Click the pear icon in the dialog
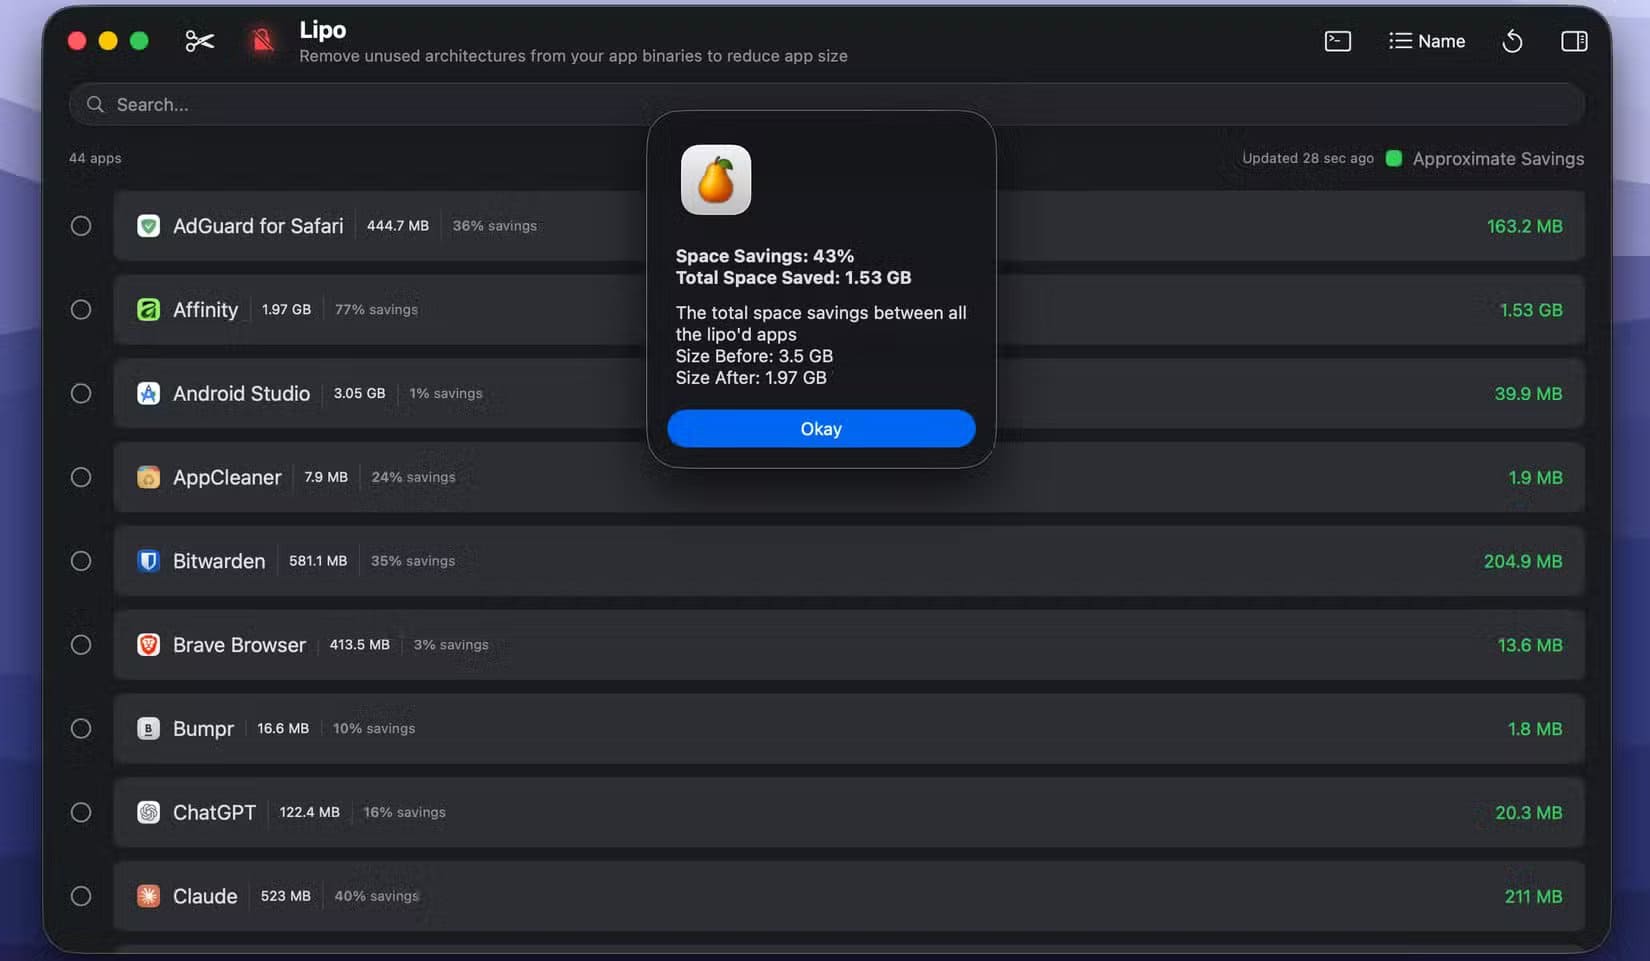 [x=715, y=180]
